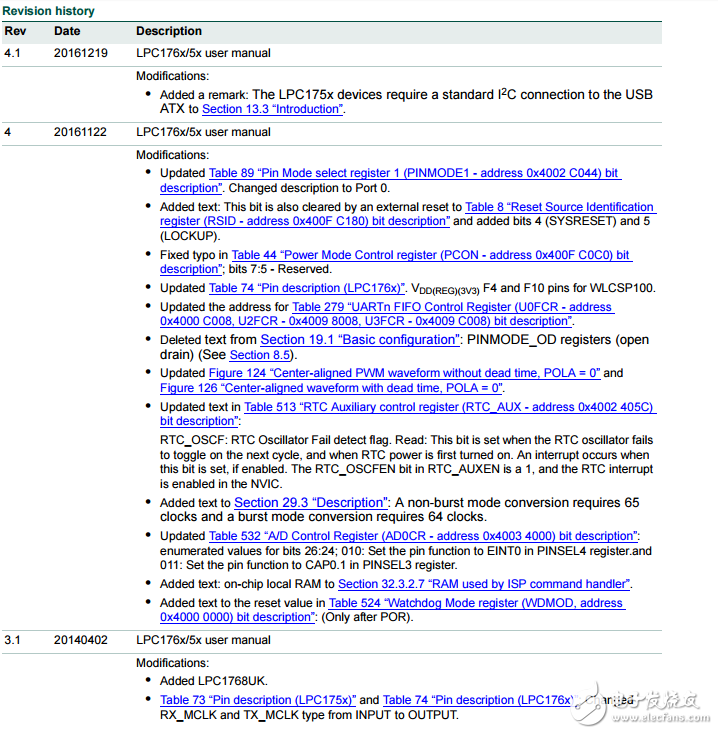
Task: Jump to Section 32.3.2.7 RAM used by ISP
Action: click(484, 584)
